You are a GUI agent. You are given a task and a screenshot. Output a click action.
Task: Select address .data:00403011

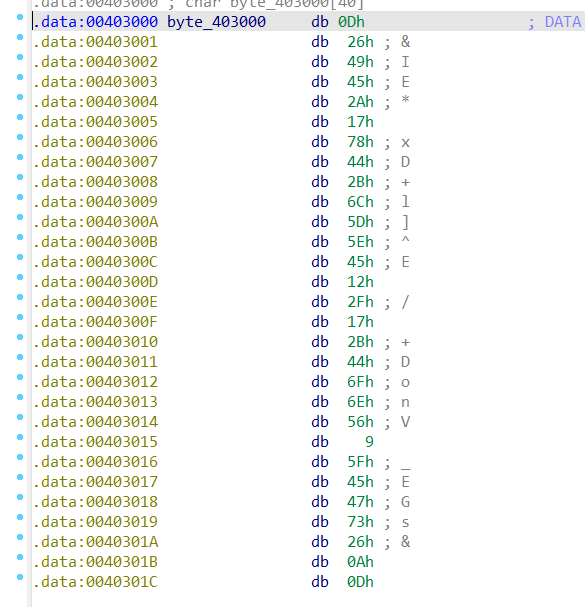point(95,362)
